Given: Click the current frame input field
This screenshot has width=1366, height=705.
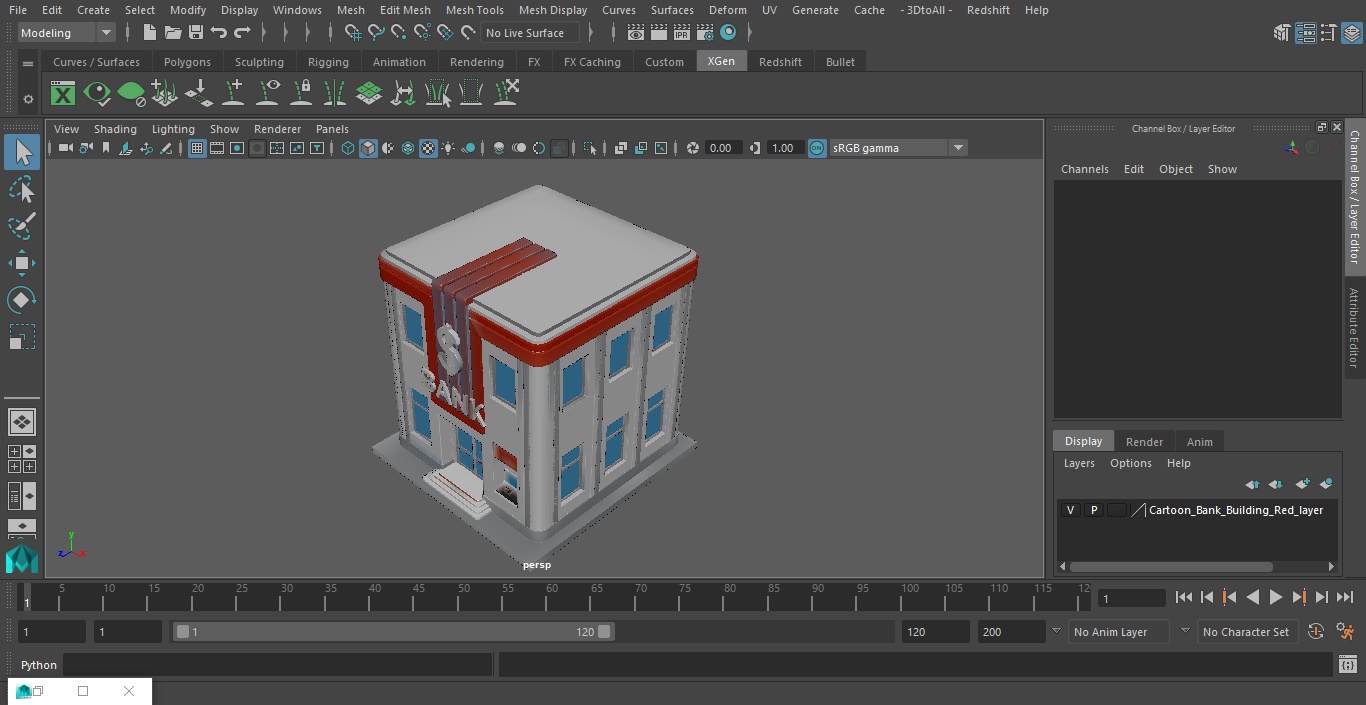Looking at the screenshot, I should 1131,598.
